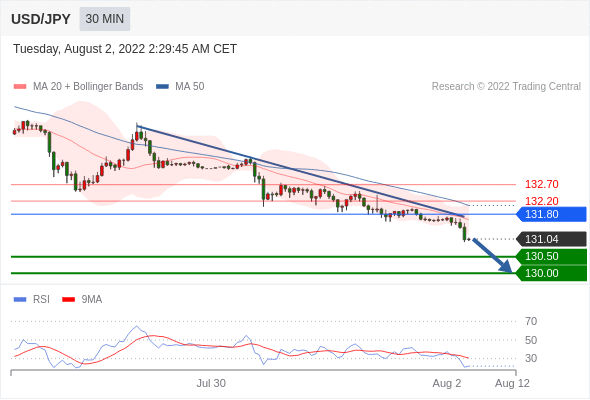The width and height of the screenshot is (590, 400).
Task: Click the 131.80 pivot price tag
Action: (x=551, y=214)
